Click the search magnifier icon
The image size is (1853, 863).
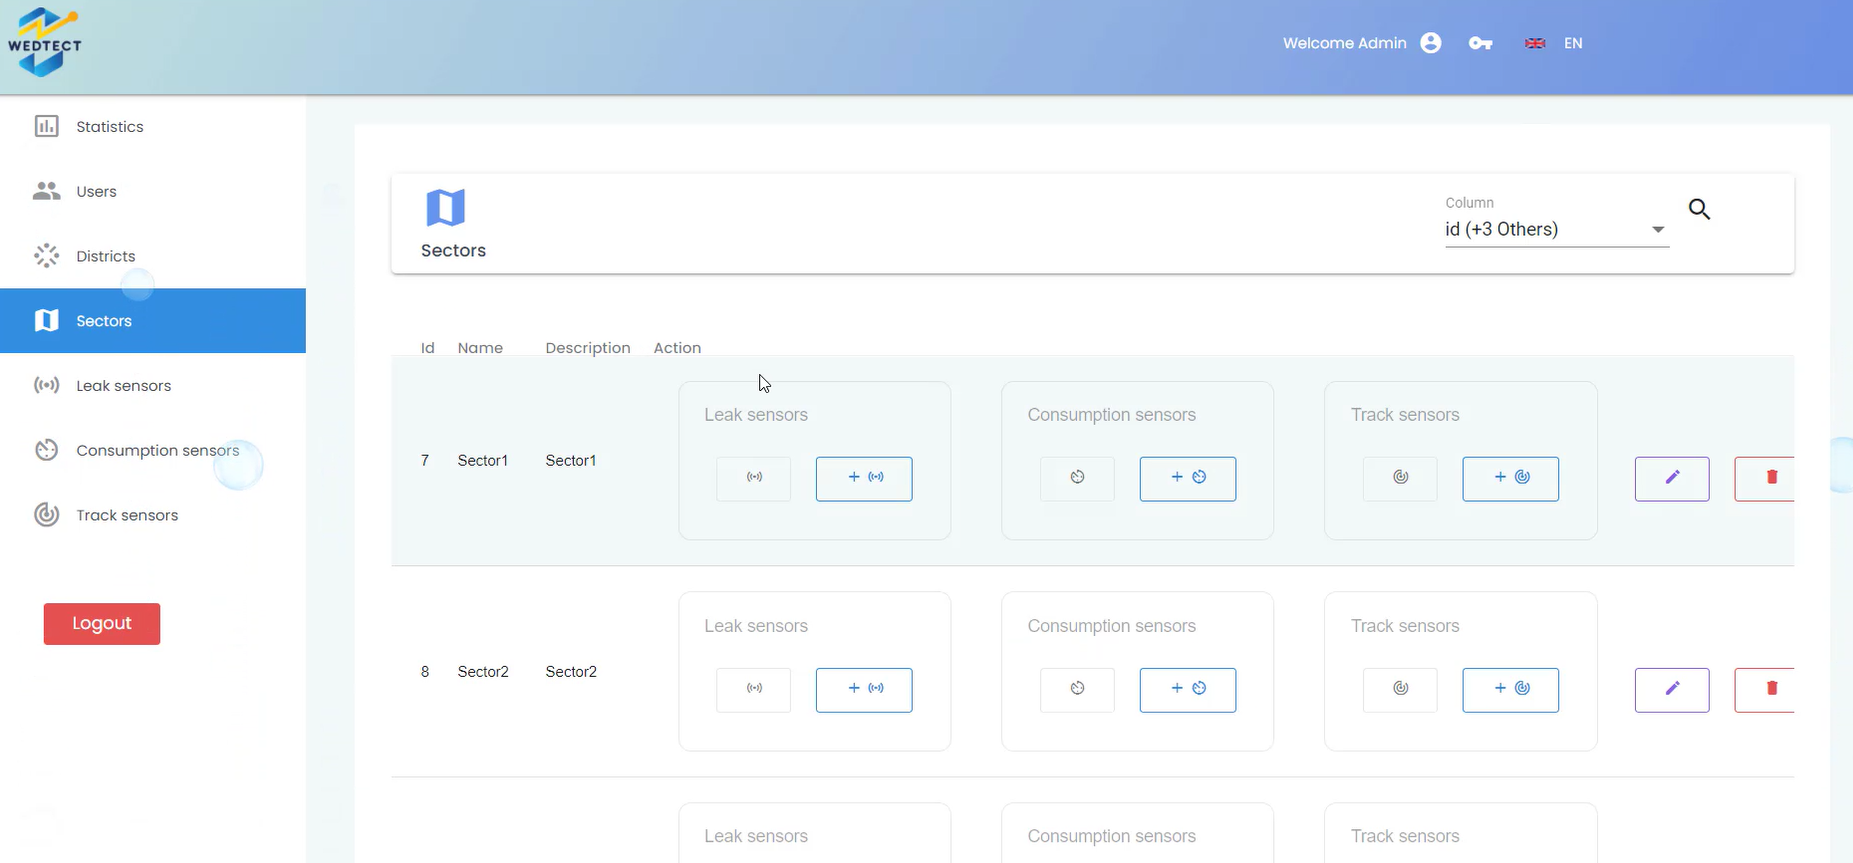click(x=1699, y=209)
